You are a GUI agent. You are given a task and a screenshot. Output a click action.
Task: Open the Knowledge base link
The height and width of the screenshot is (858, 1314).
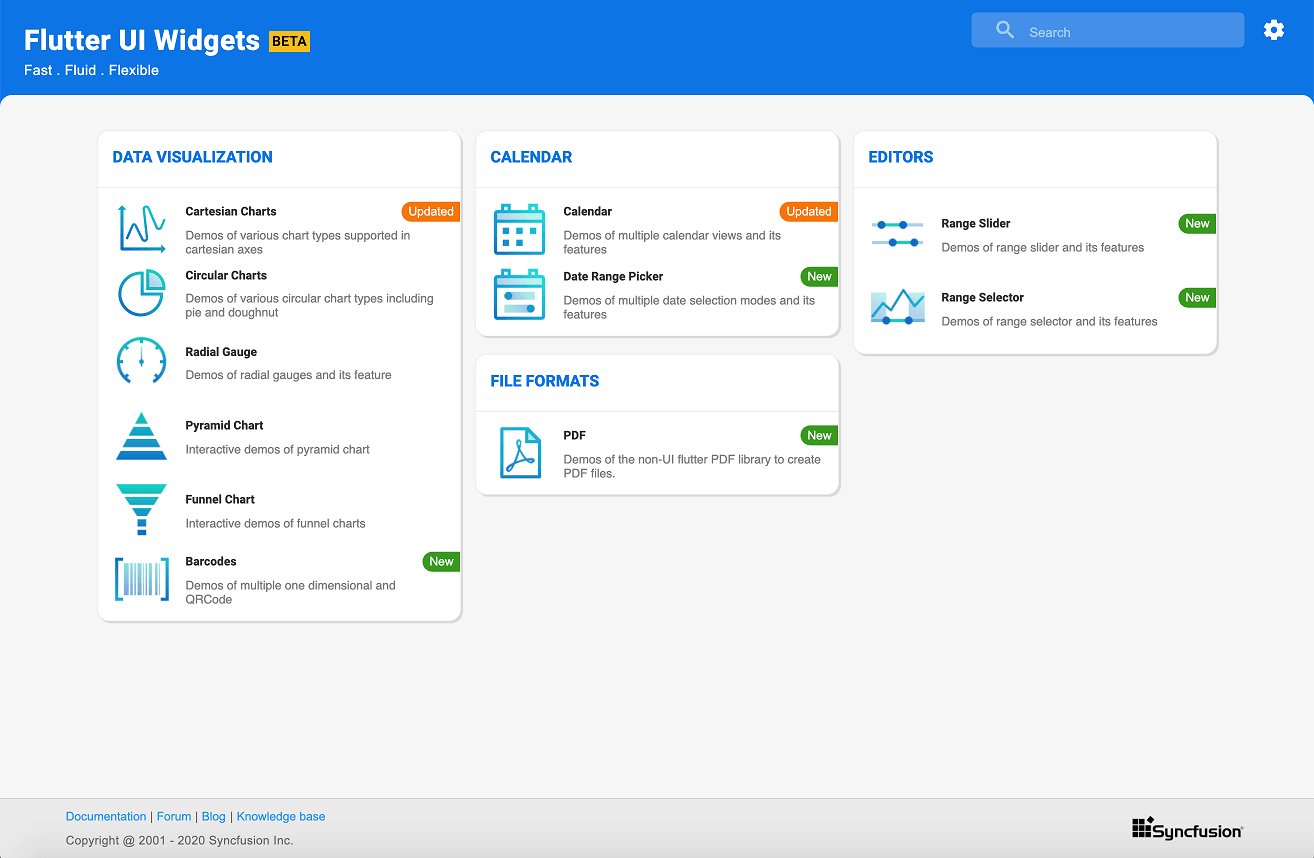pyautogui.click(x=281, y=817)
